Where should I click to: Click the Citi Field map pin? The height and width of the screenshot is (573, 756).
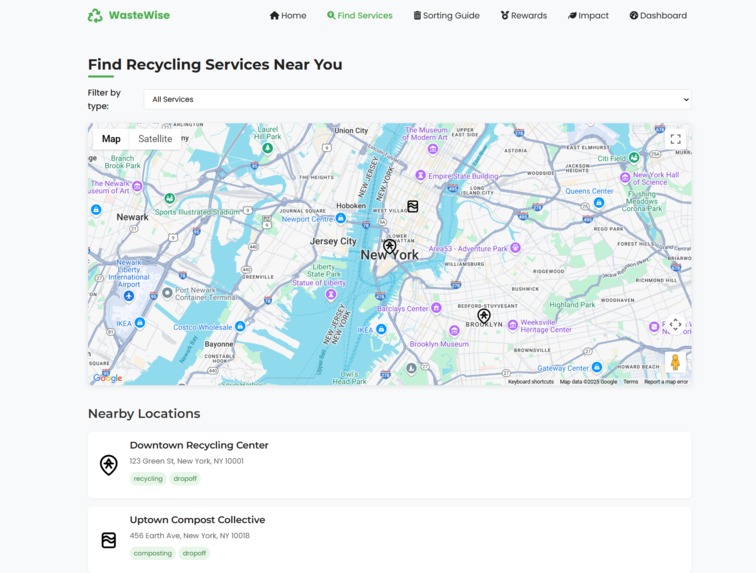tap(634, 157)
